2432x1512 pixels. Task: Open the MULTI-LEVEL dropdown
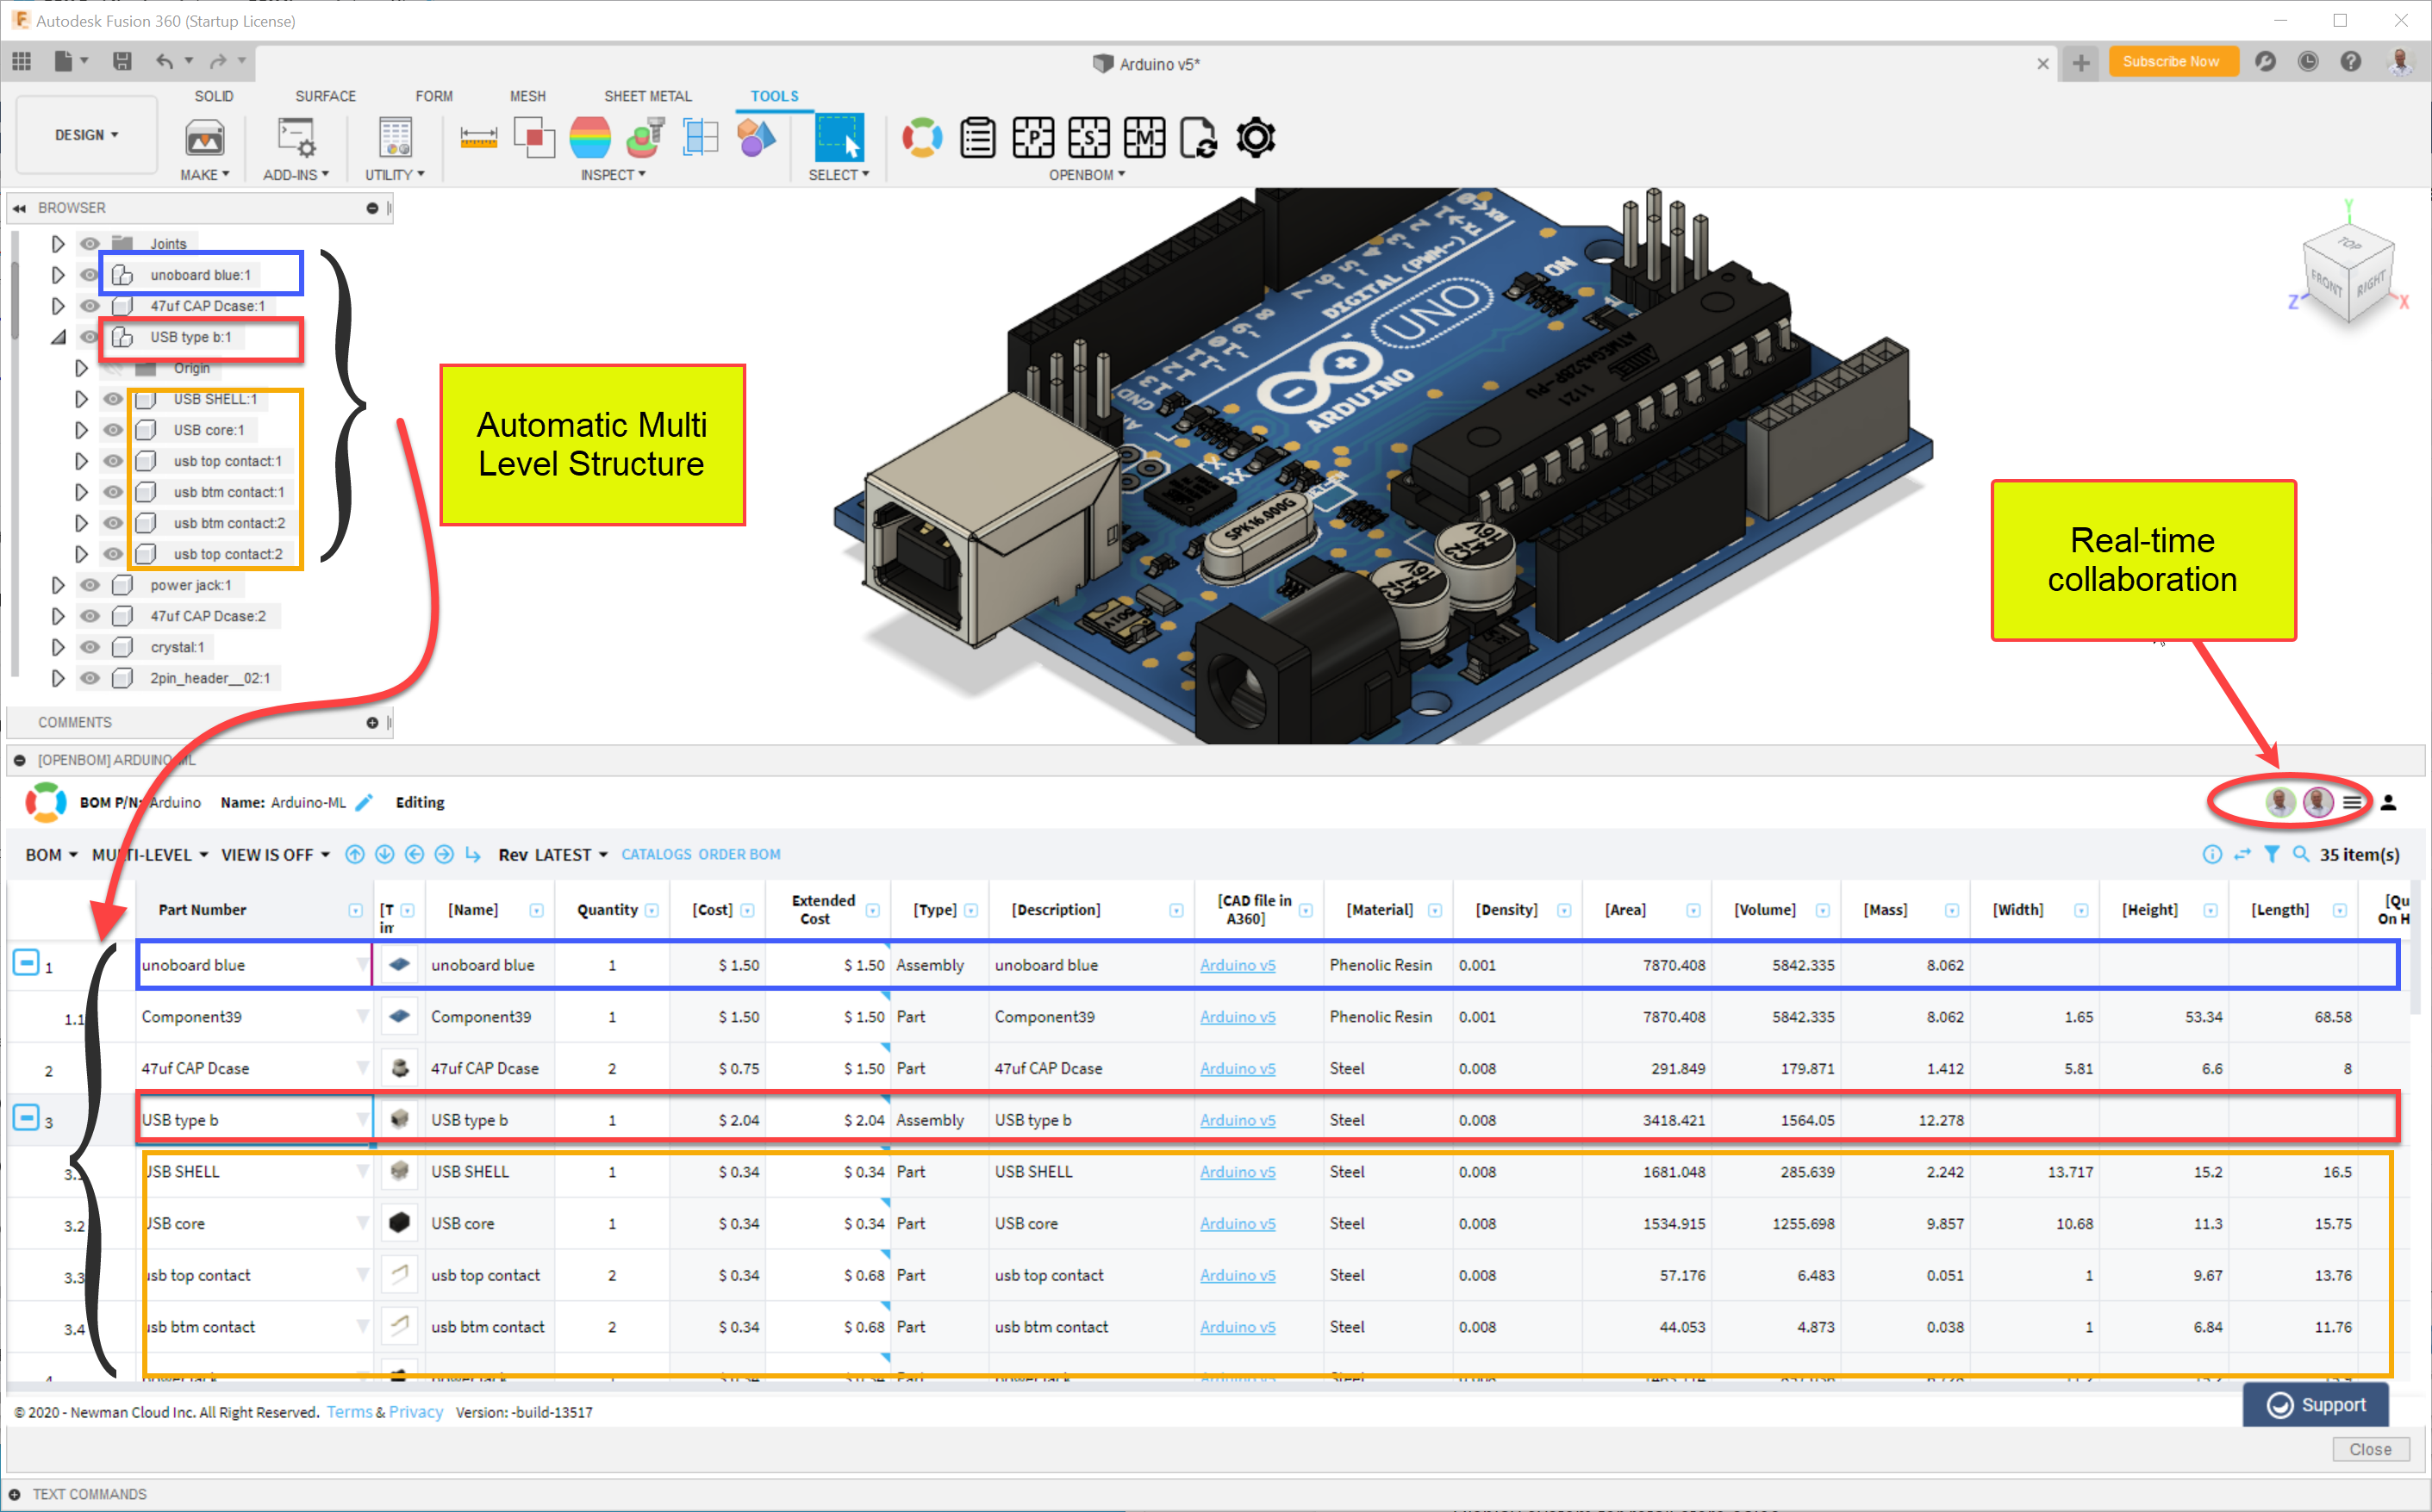click(150, 854)
